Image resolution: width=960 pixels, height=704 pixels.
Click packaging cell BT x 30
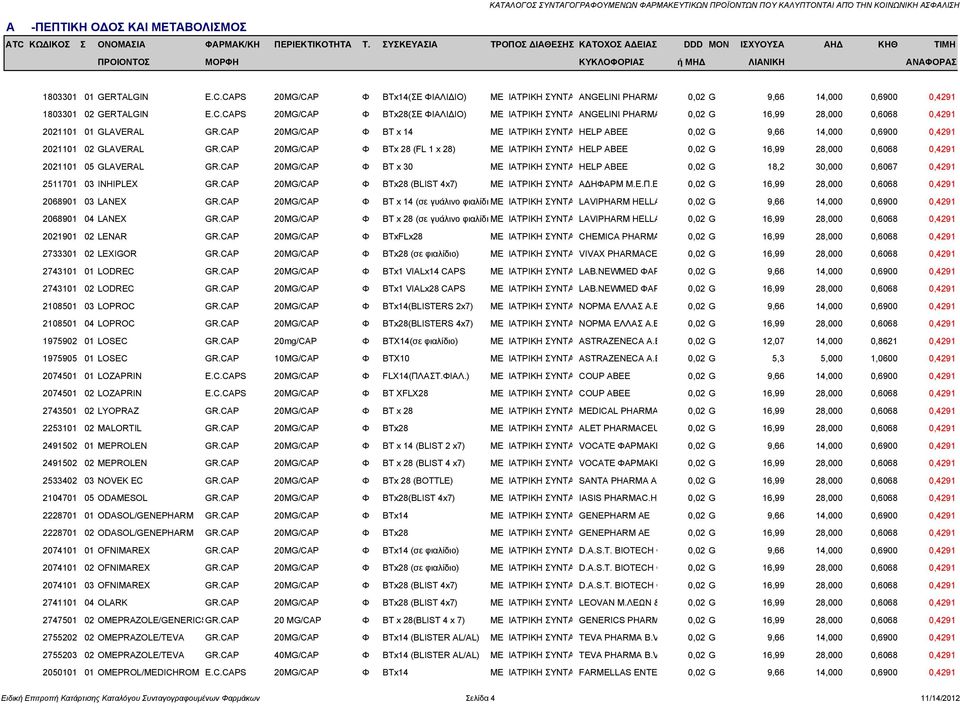click(x=397, y=167)
